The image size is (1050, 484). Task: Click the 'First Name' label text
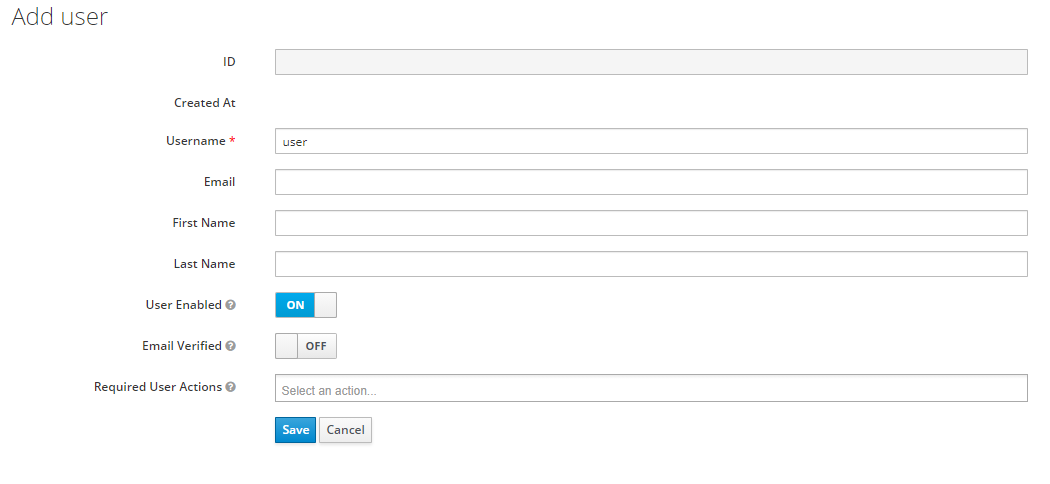203,223
